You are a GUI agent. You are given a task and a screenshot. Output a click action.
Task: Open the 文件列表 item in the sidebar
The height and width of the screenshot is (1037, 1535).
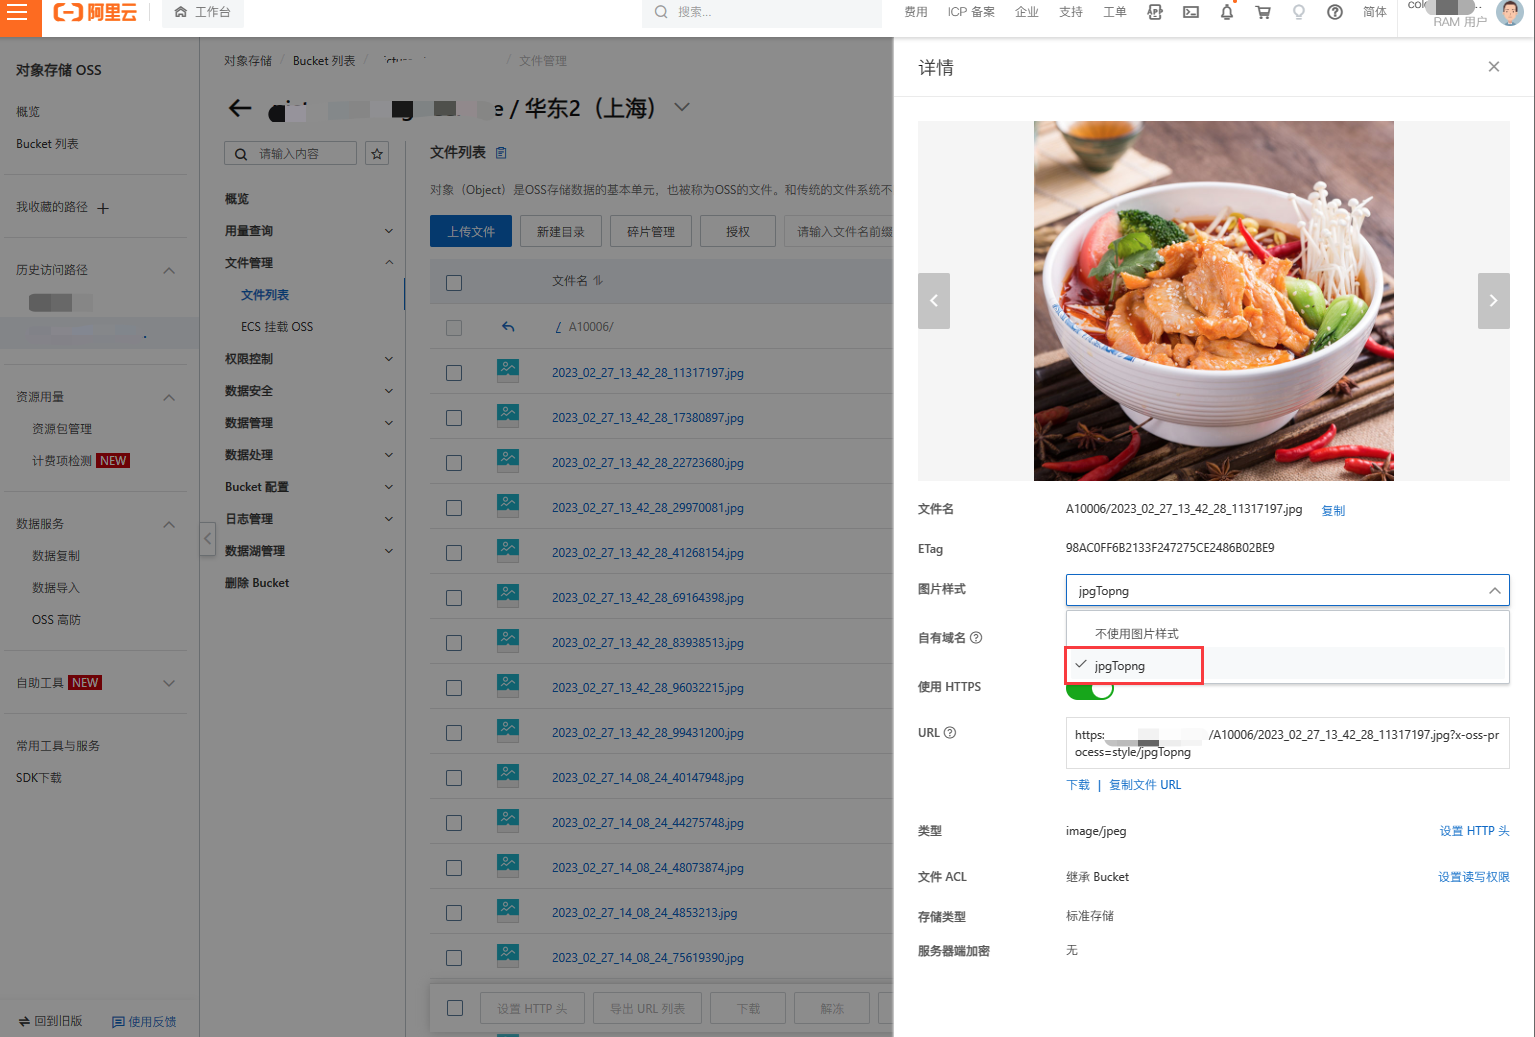pos(265,295)
